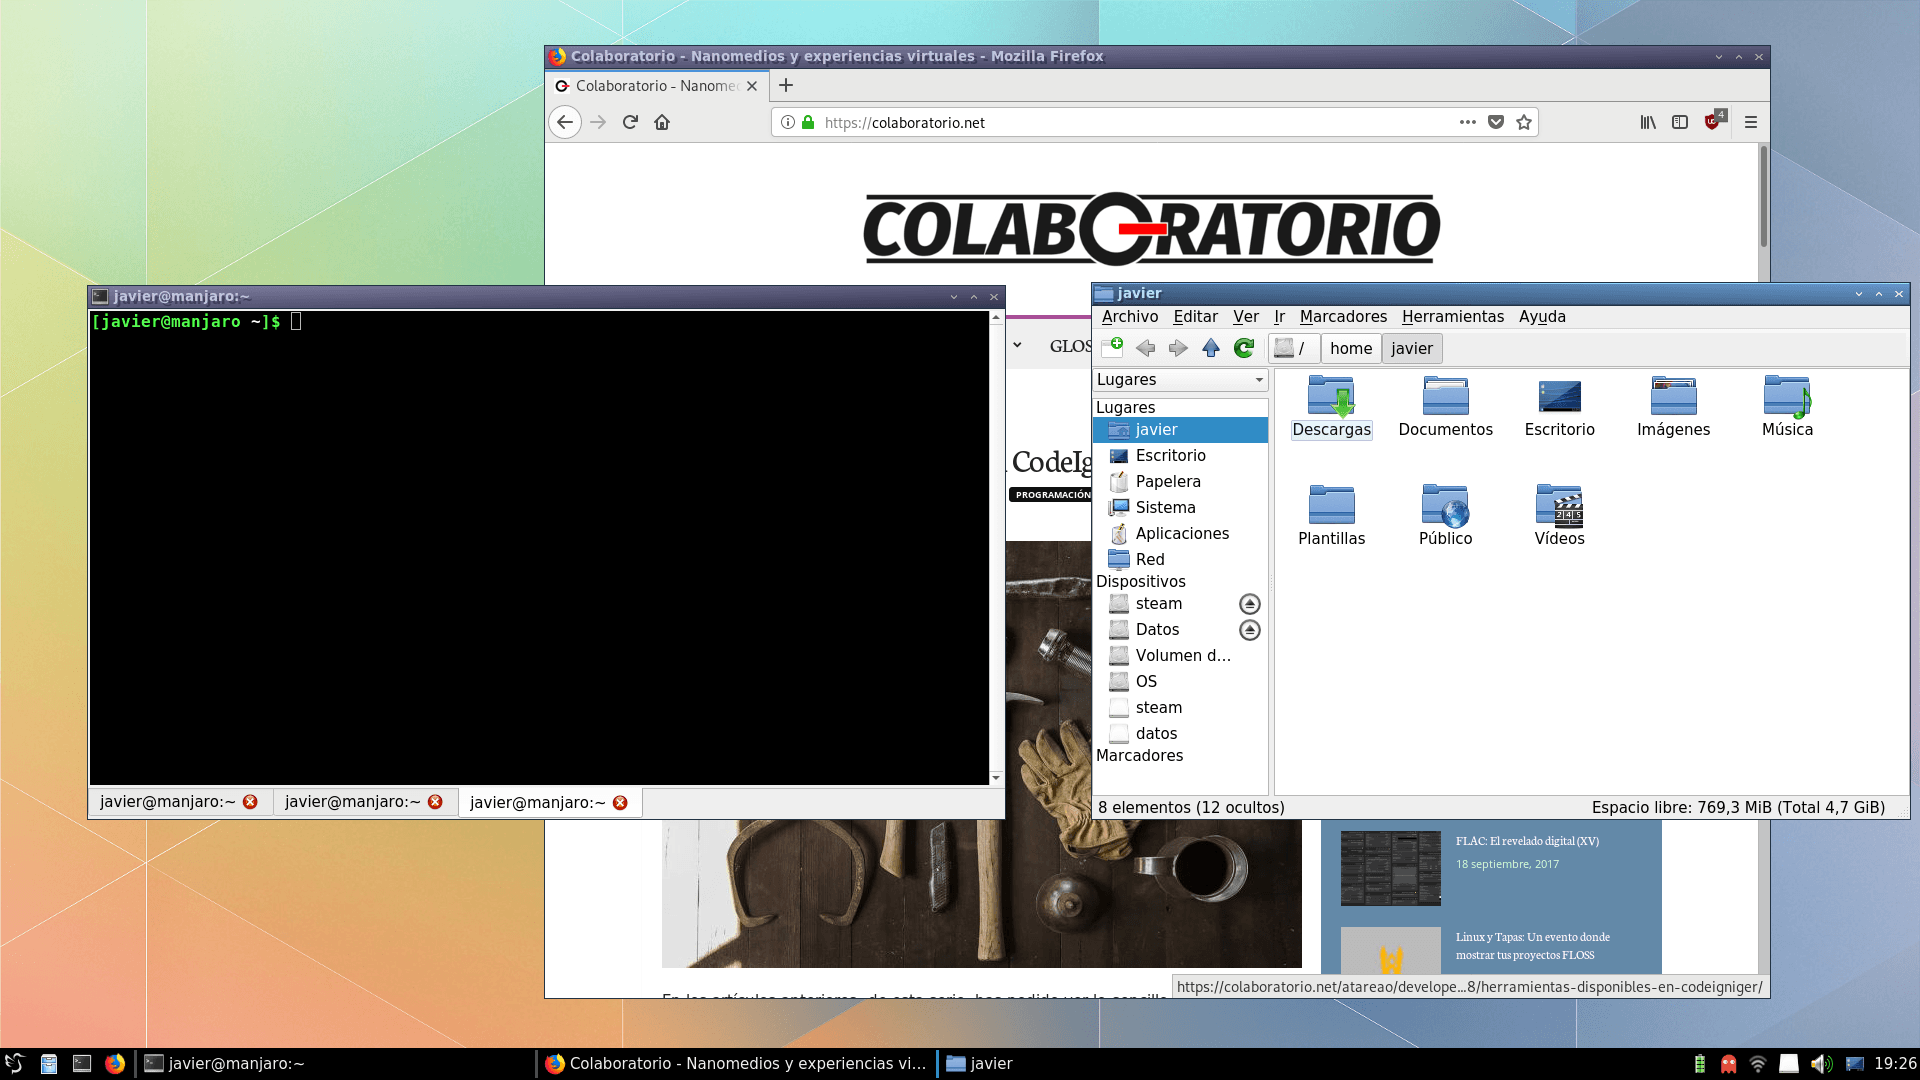Open the Marcadores menu

(x=1343, y=317)
